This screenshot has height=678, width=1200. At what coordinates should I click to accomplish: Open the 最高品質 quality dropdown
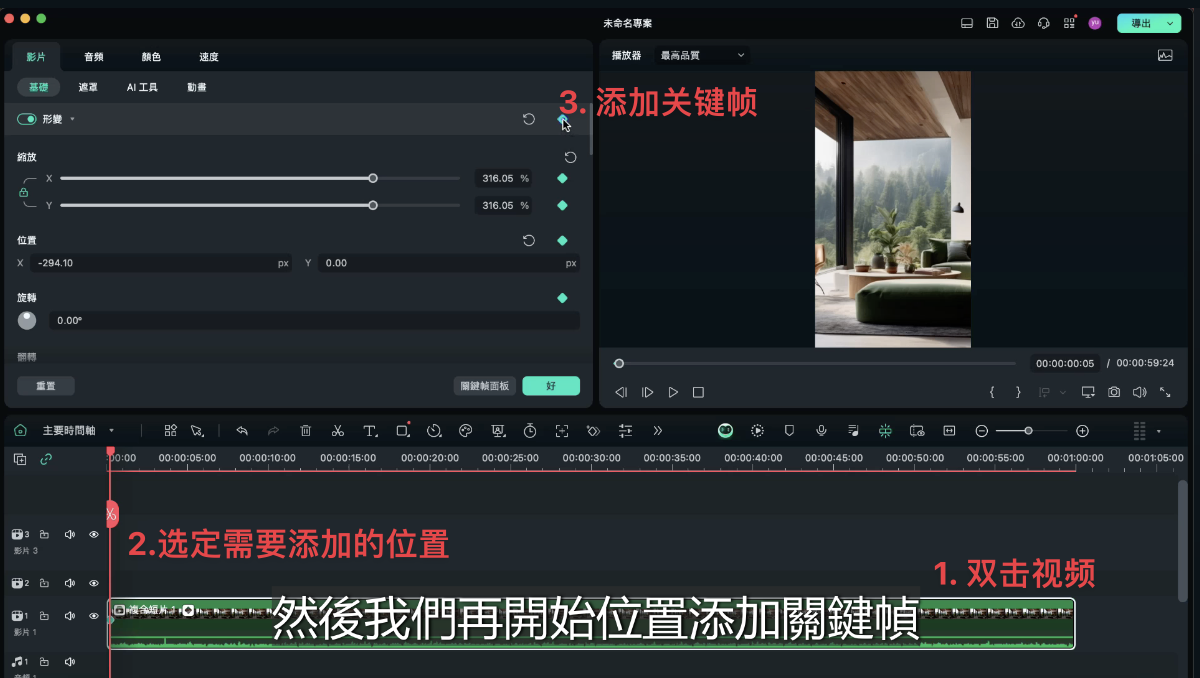pos(701,56)
